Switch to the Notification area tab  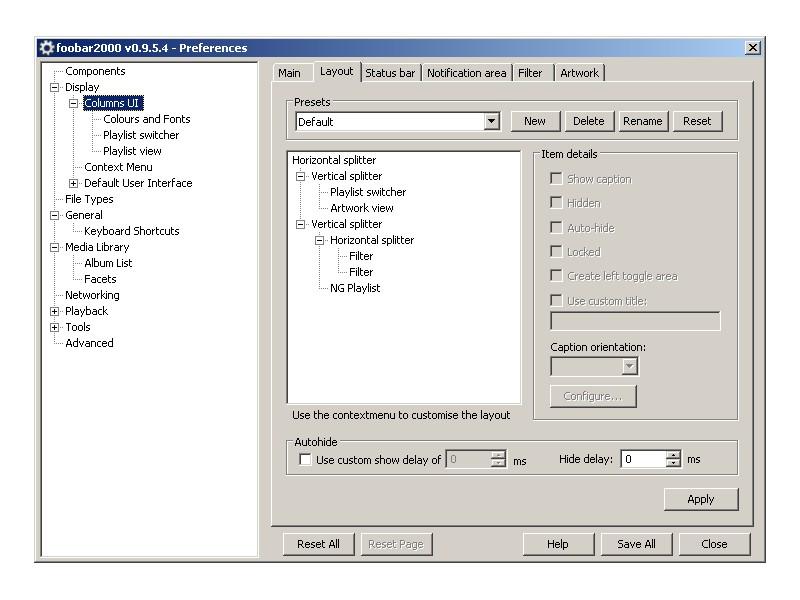click(x=466, y=73)
